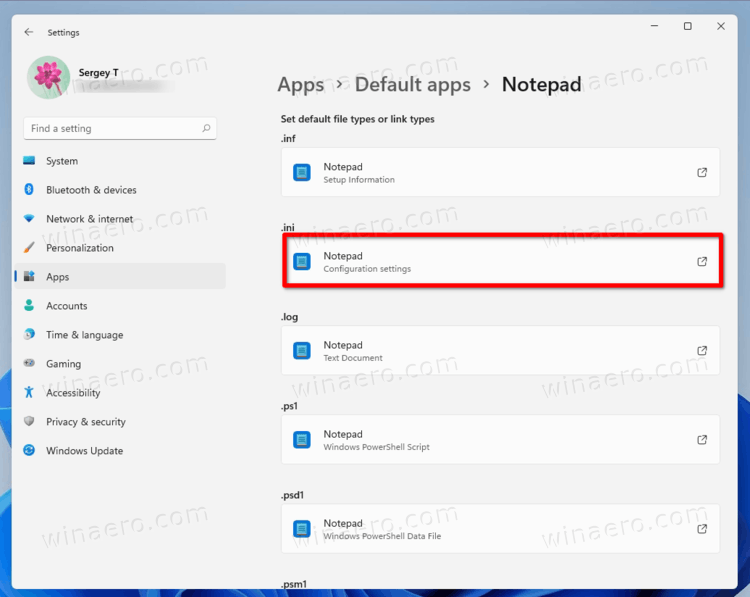Go to Network & internet settings
This screenshot has width=750, height=597.
click(x=89, y=219)
